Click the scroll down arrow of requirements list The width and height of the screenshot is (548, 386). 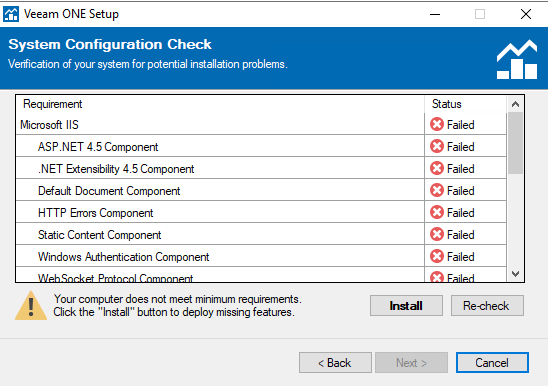[x=515, y=273]
